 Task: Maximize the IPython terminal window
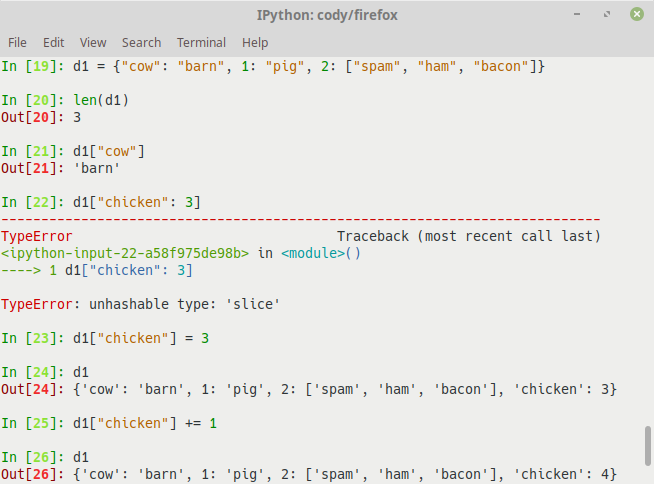click(x=607, y=14)
